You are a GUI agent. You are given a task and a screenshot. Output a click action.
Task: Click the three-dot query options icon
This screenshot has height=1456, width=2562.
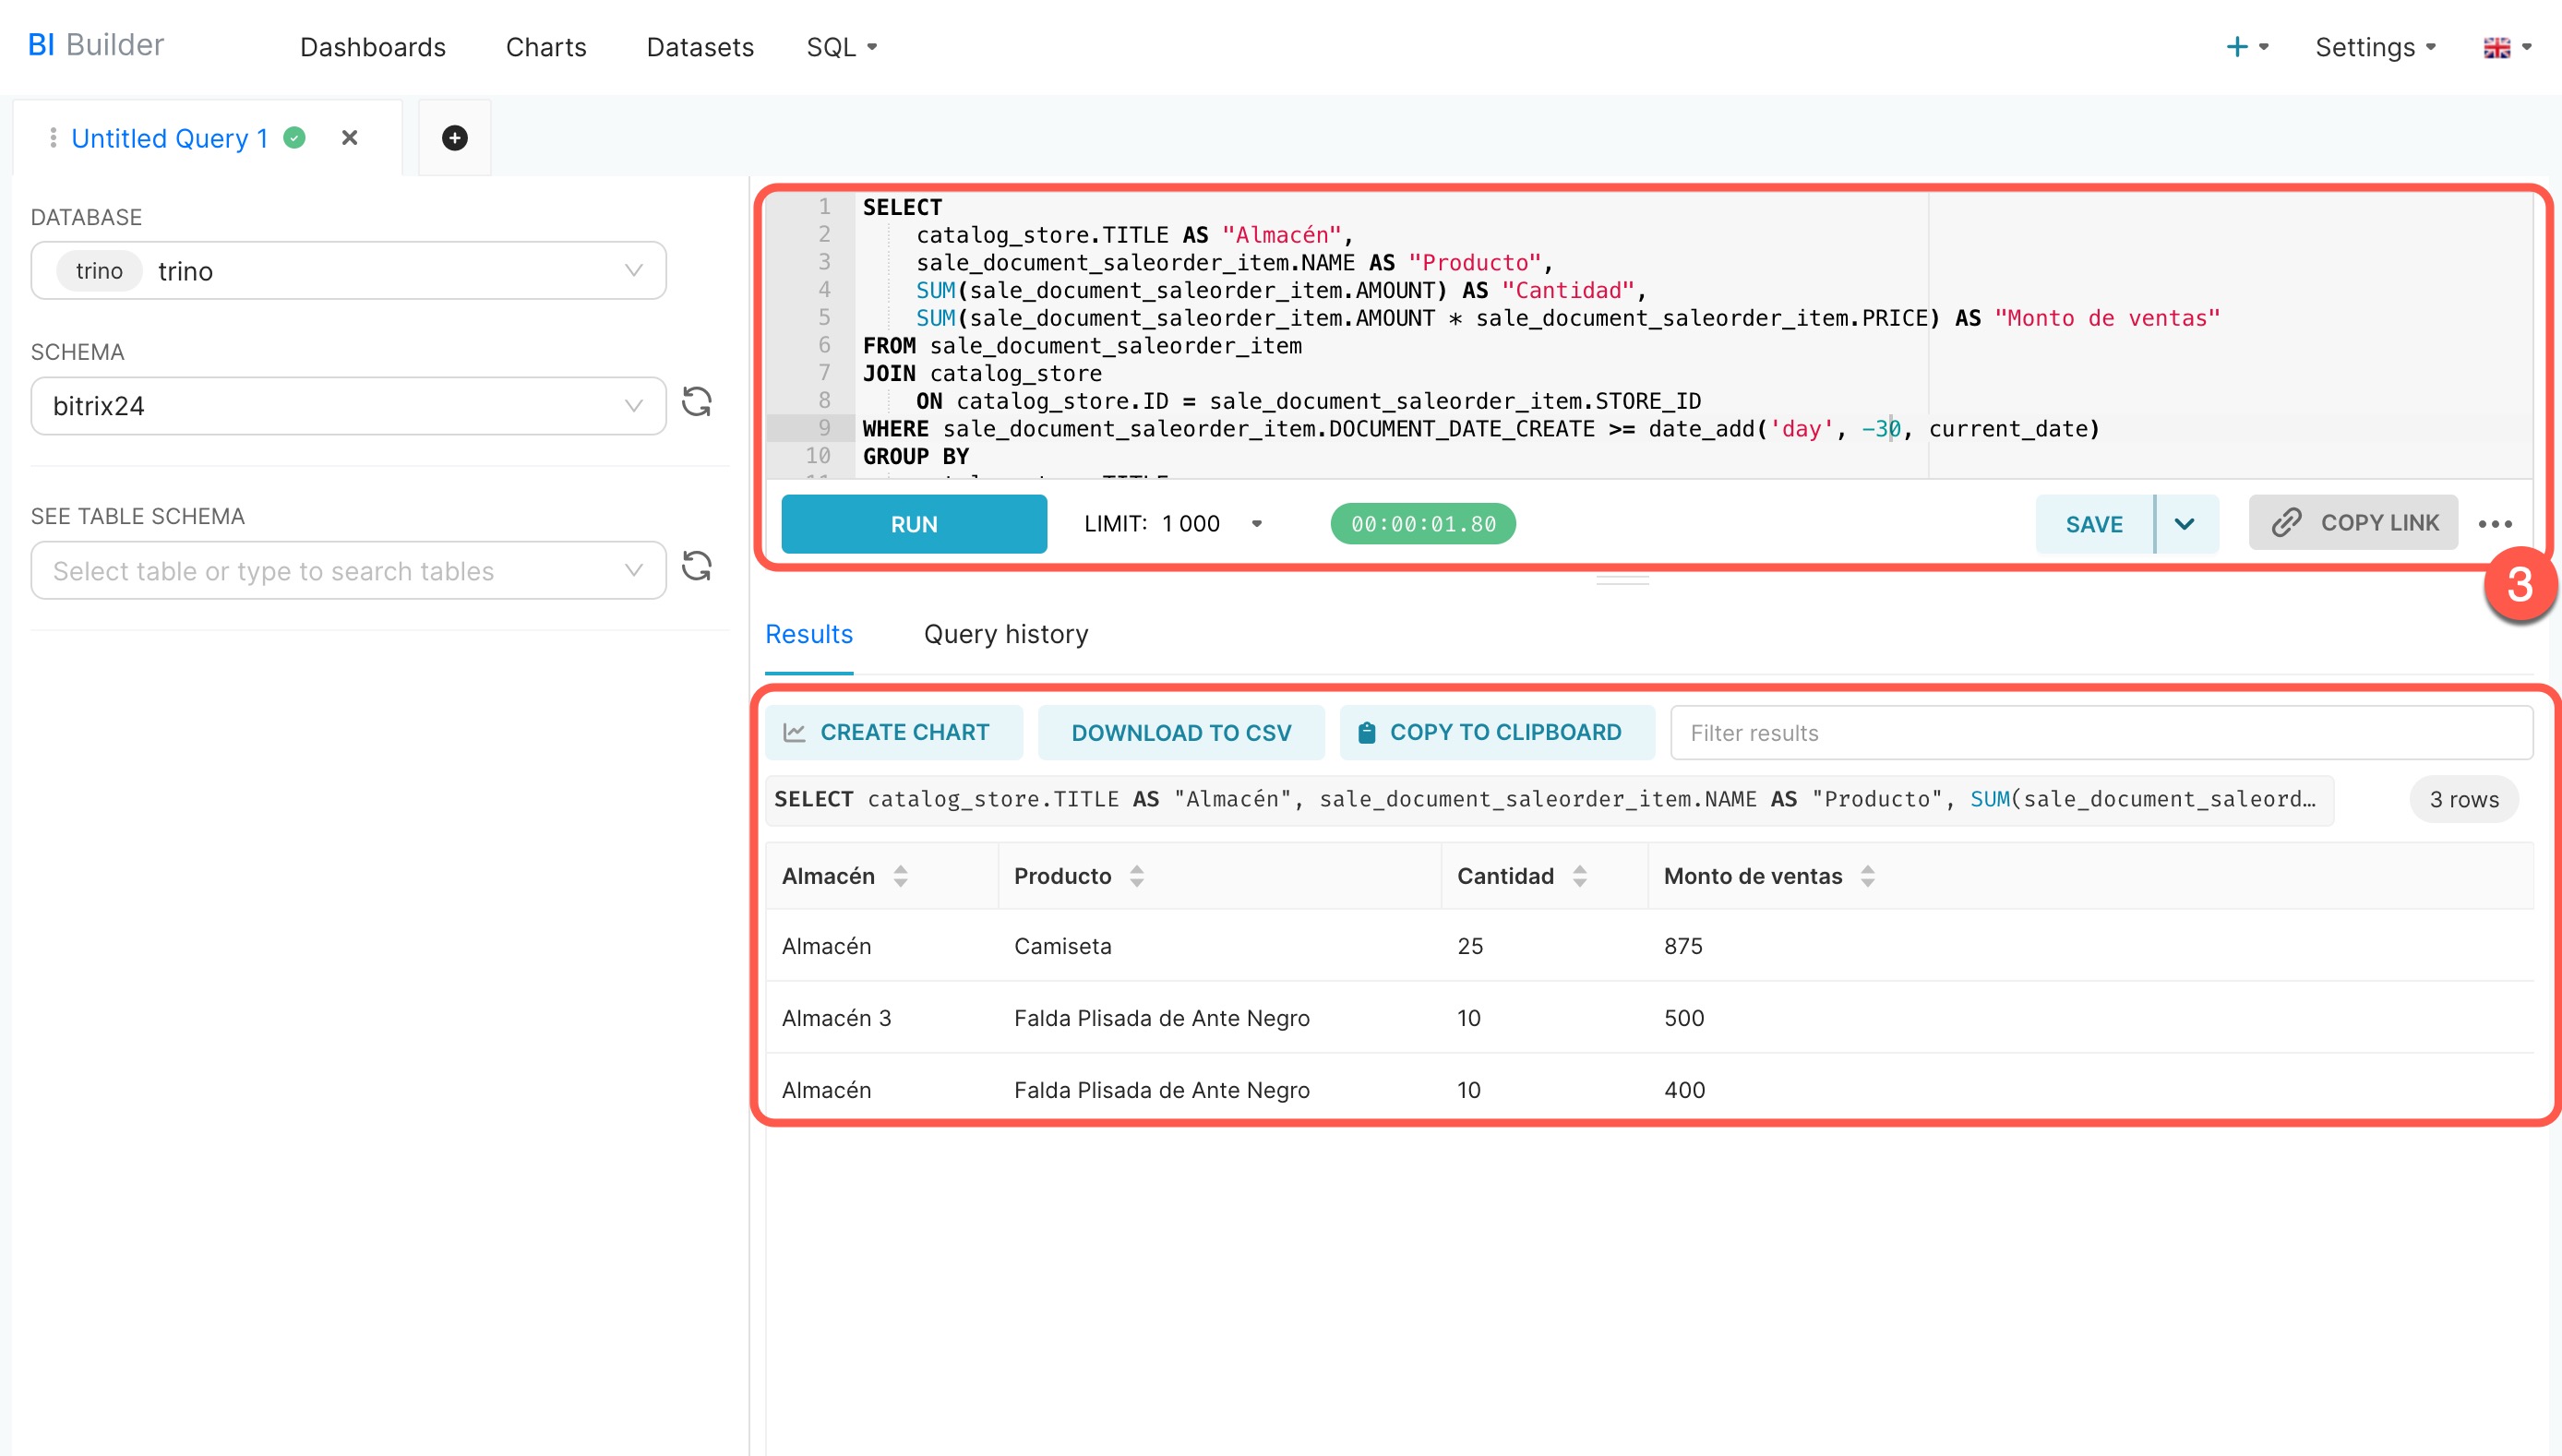coord(2494,524)
